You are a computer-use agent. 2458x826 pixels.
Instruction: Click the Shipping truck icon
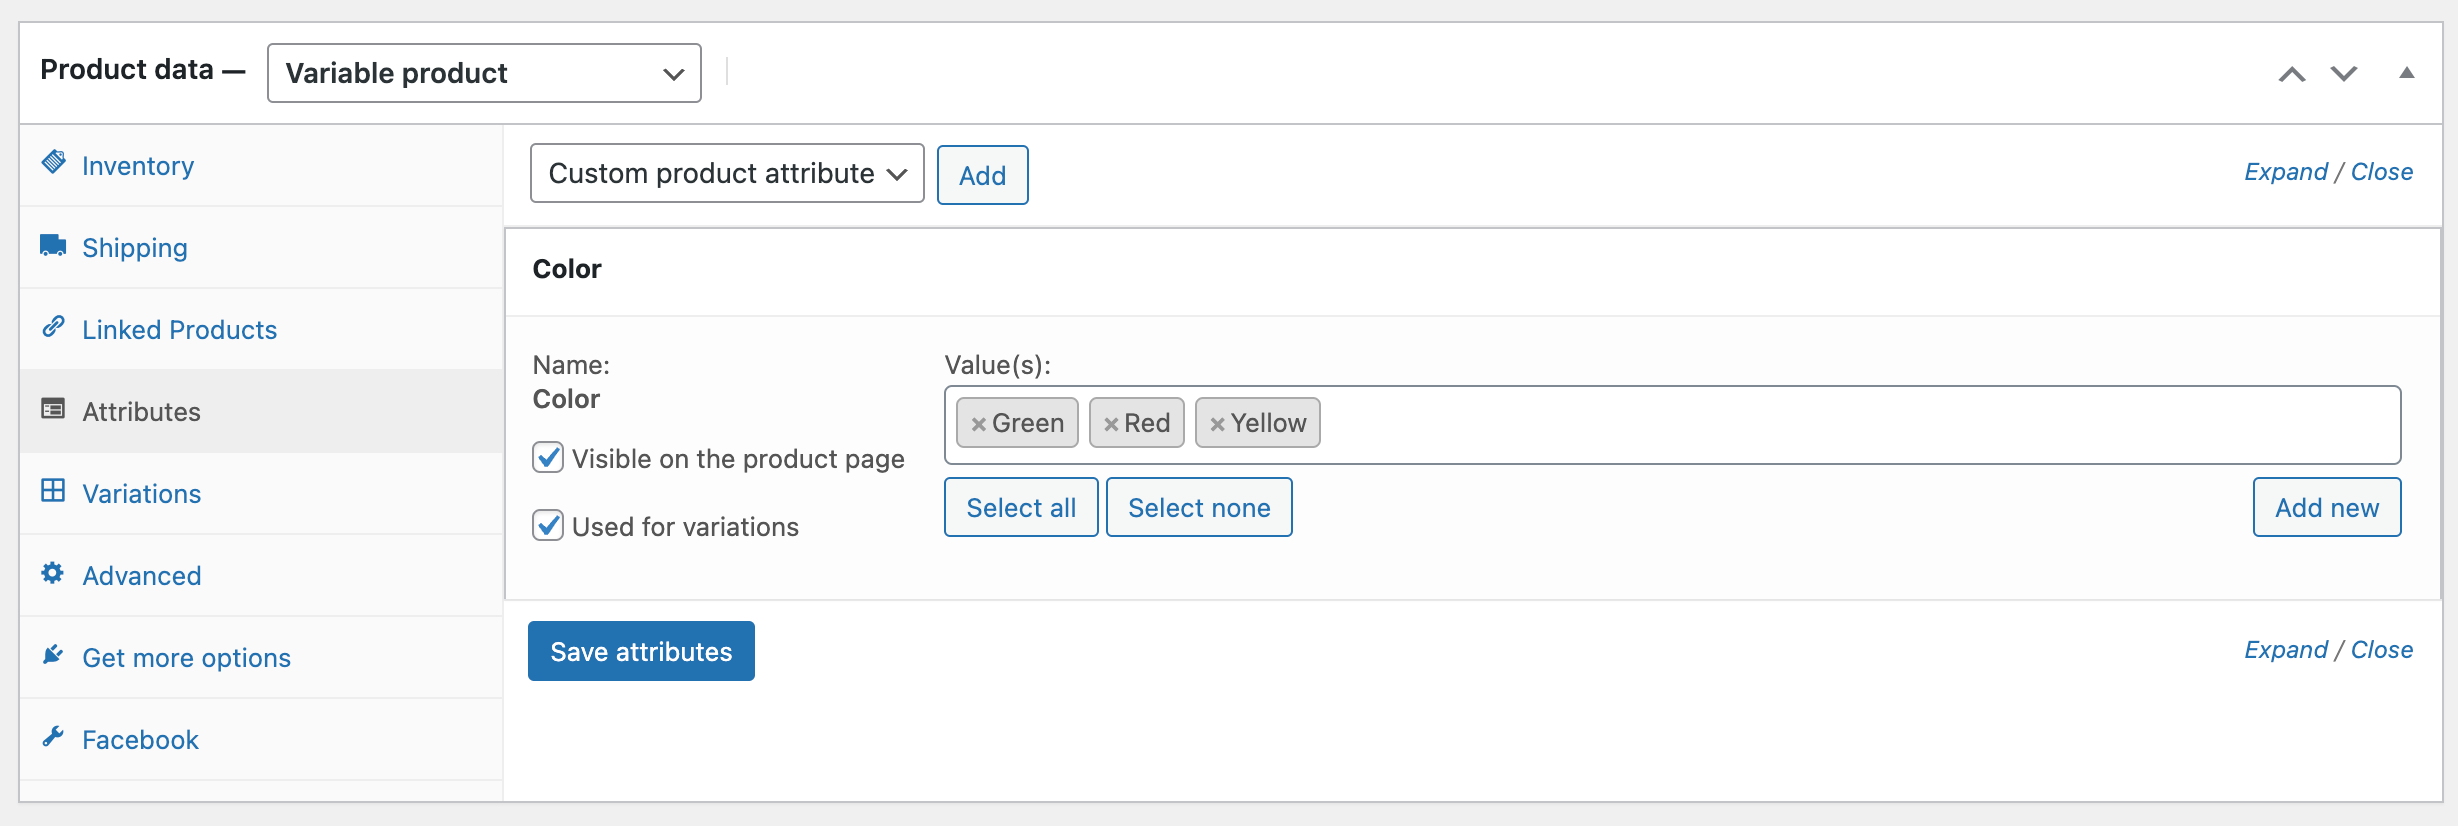[53, 245]
